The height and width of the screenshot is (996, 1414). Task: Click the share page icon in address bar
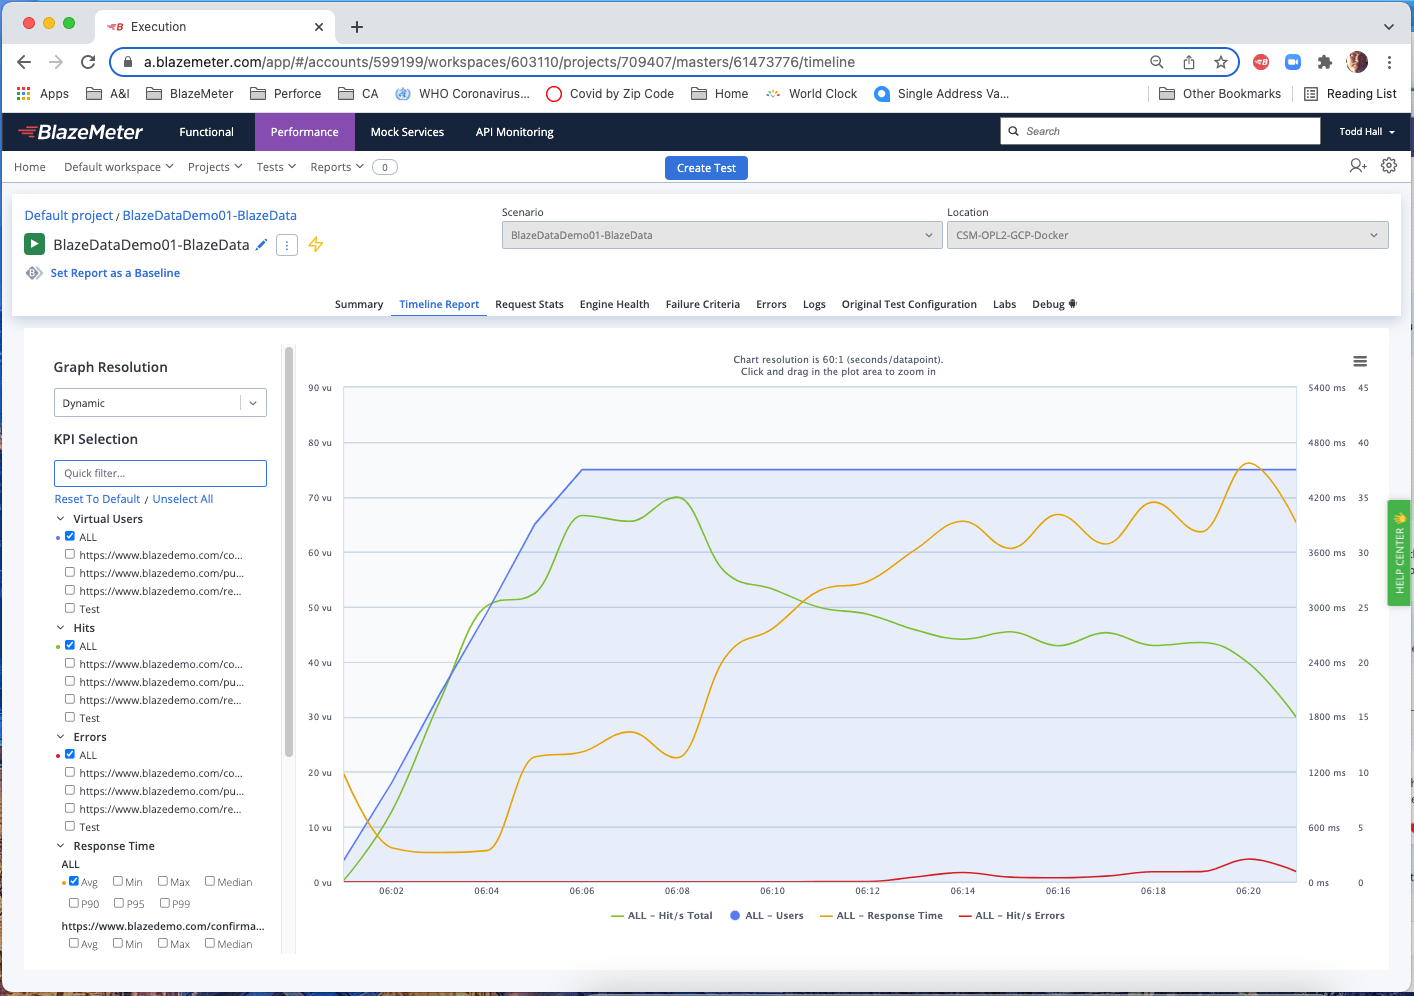coord(1189,62)
